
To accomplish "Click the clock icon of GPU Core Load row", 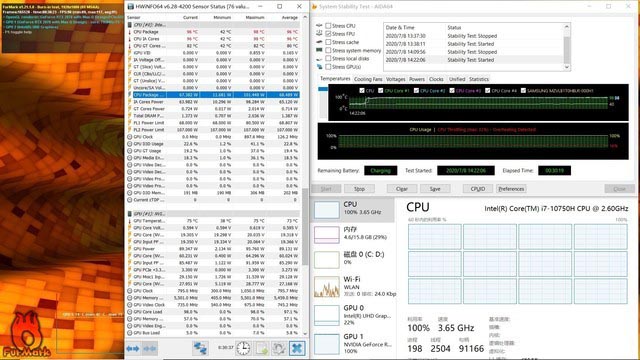I will click(130, 312).
